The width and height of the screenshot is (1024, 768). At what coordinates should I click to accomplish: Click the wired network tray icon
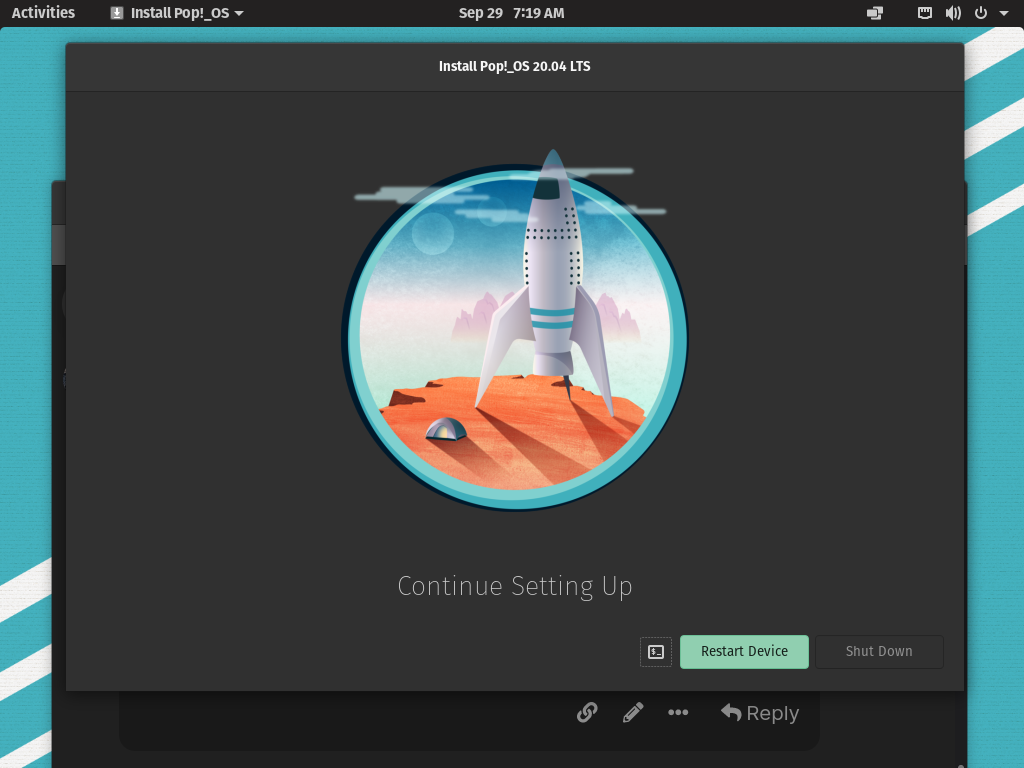(x=925, y=13)
